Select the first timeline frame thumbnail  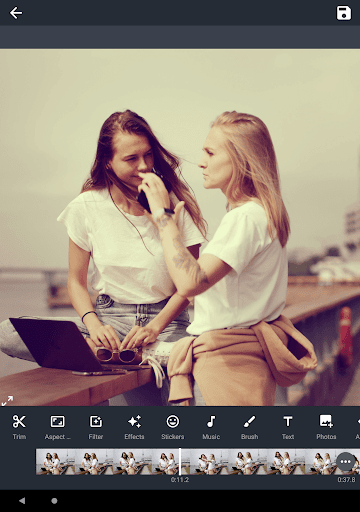(x=55, y=462)
